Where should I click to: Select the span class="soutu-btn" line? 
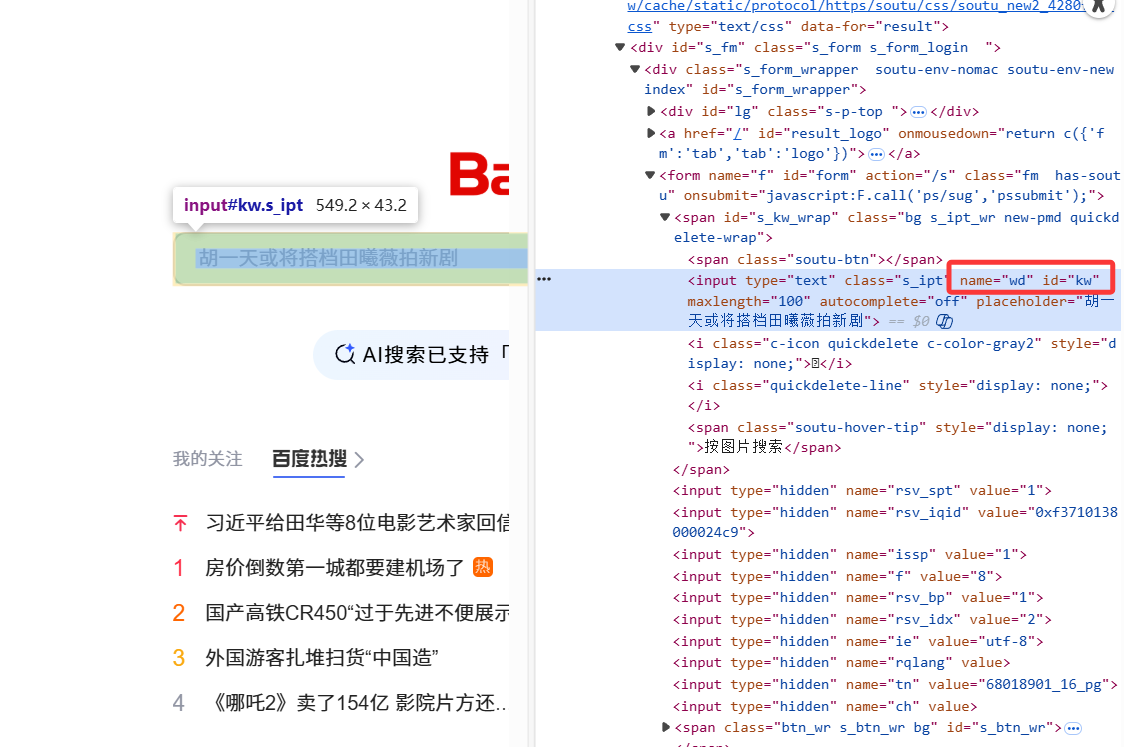815,260
